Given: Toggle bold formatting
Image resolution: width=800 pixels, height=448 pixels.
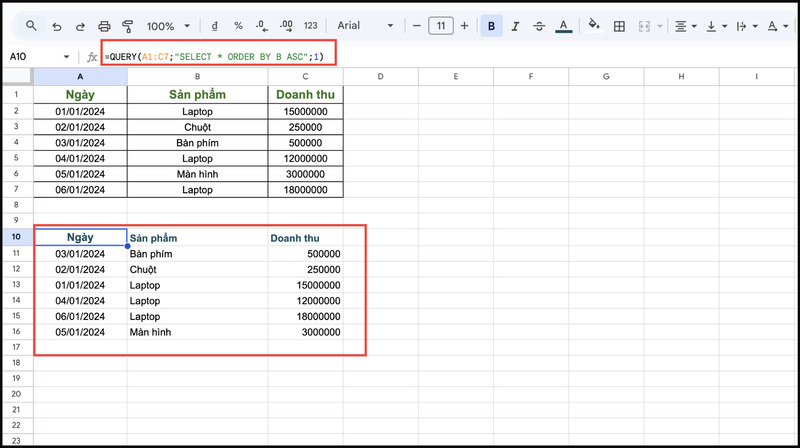Looking at the screenshot, I should (x=491, y=26).
